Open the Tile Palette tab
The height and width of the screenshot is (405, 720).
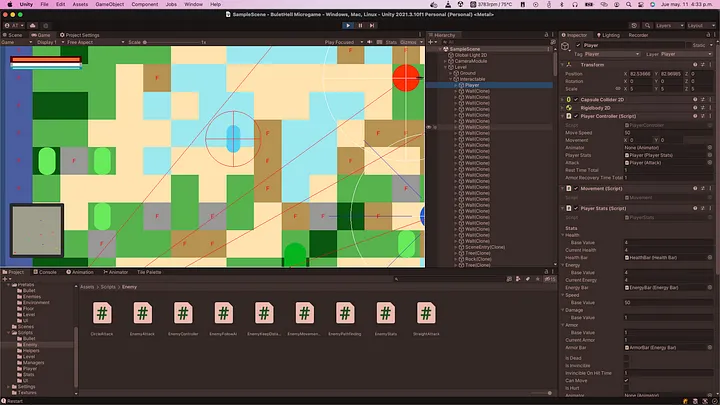click(149, 272)
